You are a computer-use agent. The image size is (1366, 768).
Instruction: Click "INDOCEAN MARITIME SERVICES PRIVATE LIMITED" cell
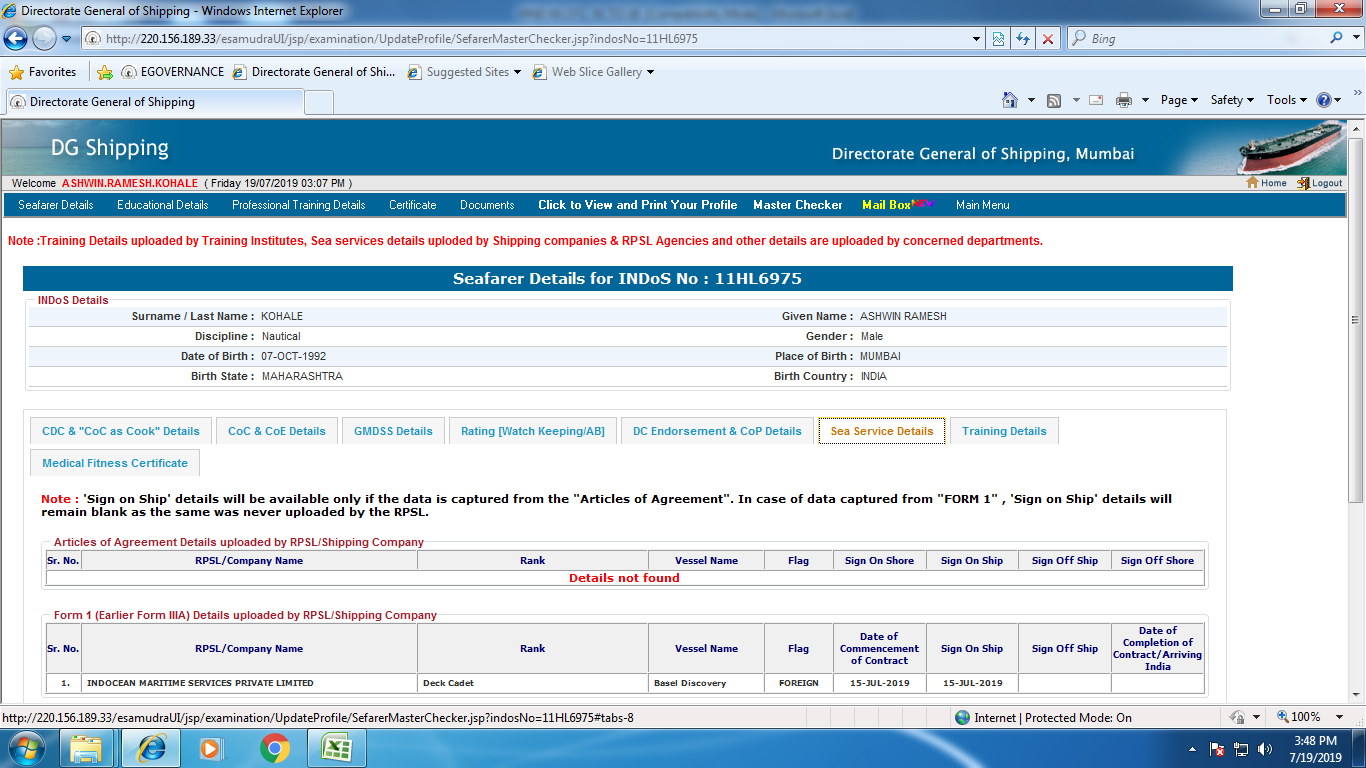point(250,683)
